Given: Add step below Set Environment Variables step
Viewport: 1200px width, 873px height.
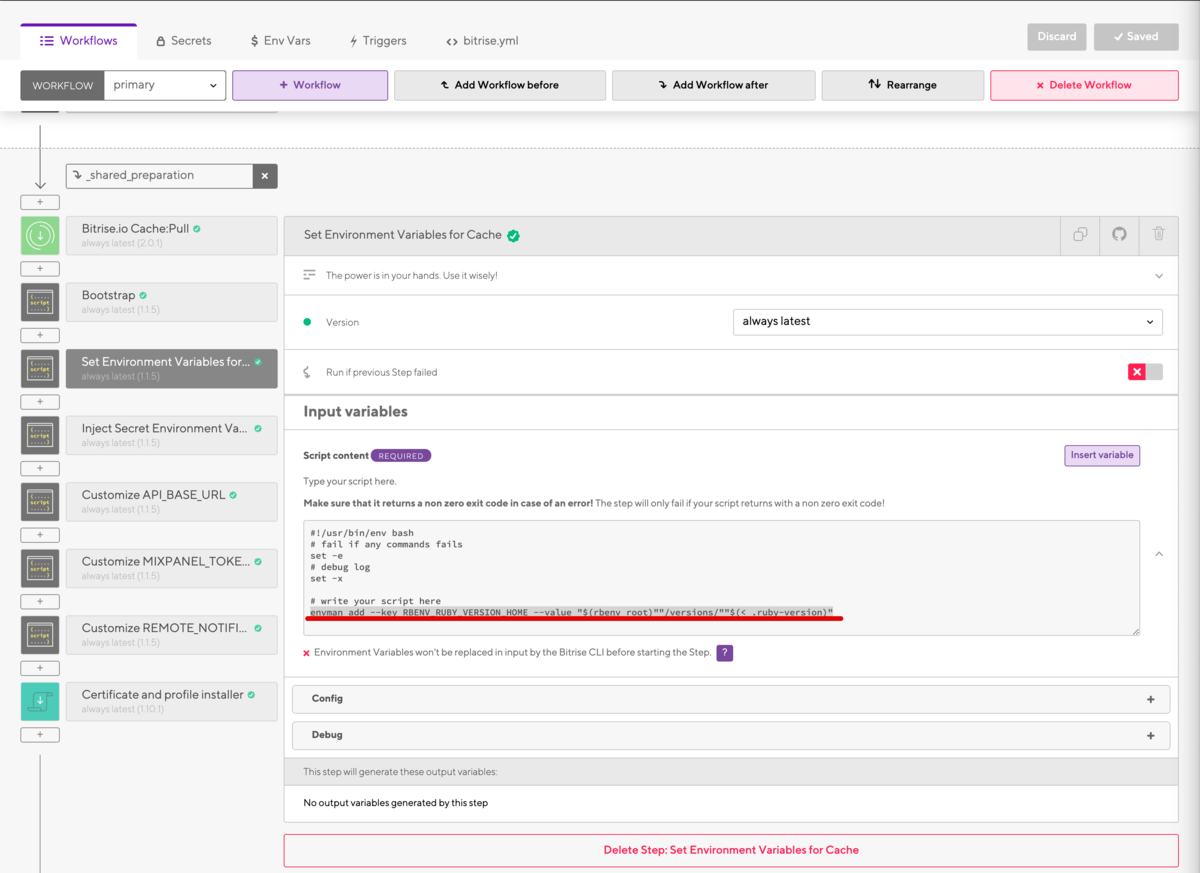Looking at the screenshot, I should click(40, 402).
